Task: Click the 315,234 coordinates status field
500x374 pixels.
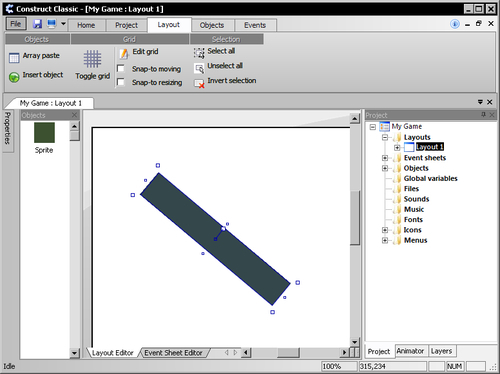Action: click(x=392, y=366)
